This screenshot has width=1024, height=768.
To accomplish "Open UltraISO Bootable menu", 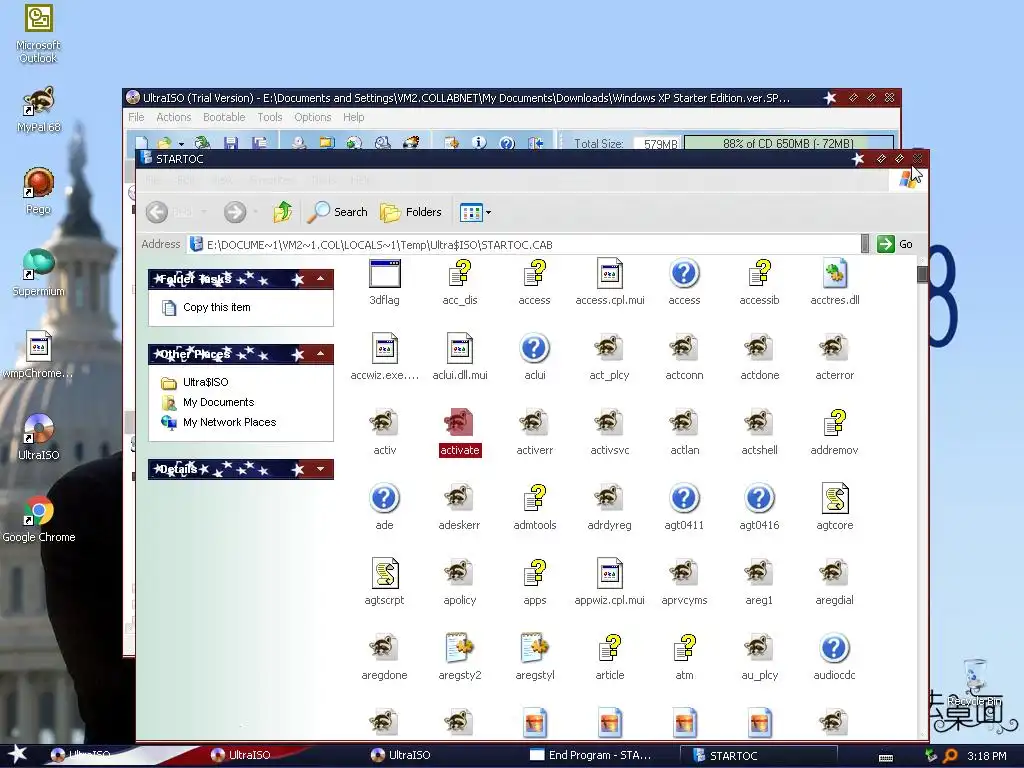I will [x=224, y=117].
